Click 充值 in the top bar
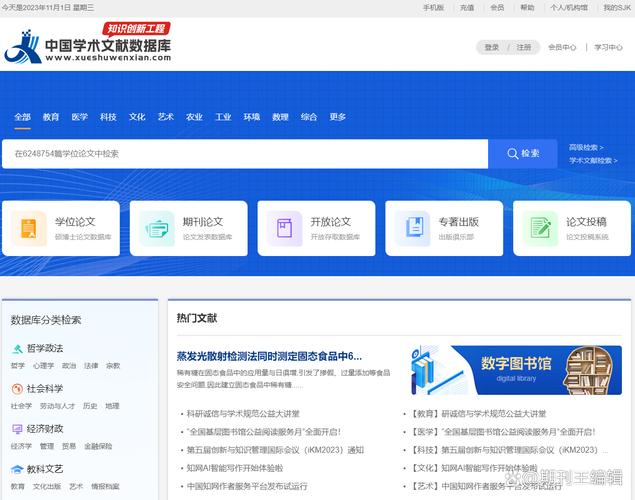This screenshot has width=635, height=500. pyautogui.click(x=467, y=8)
